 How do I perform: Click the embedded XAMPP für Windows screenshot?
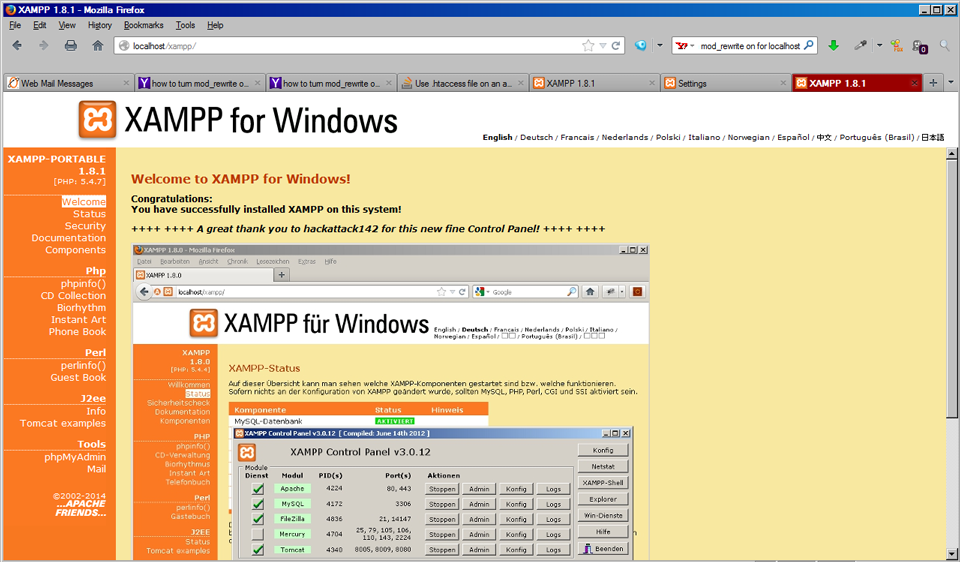pyautogui.click(x=391, y=402)
